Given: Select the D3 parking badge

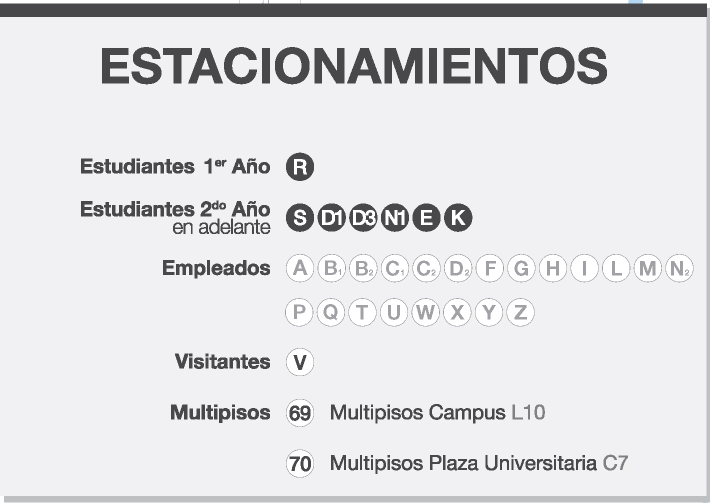Looking at the screenshot, I should coord(363,218).
